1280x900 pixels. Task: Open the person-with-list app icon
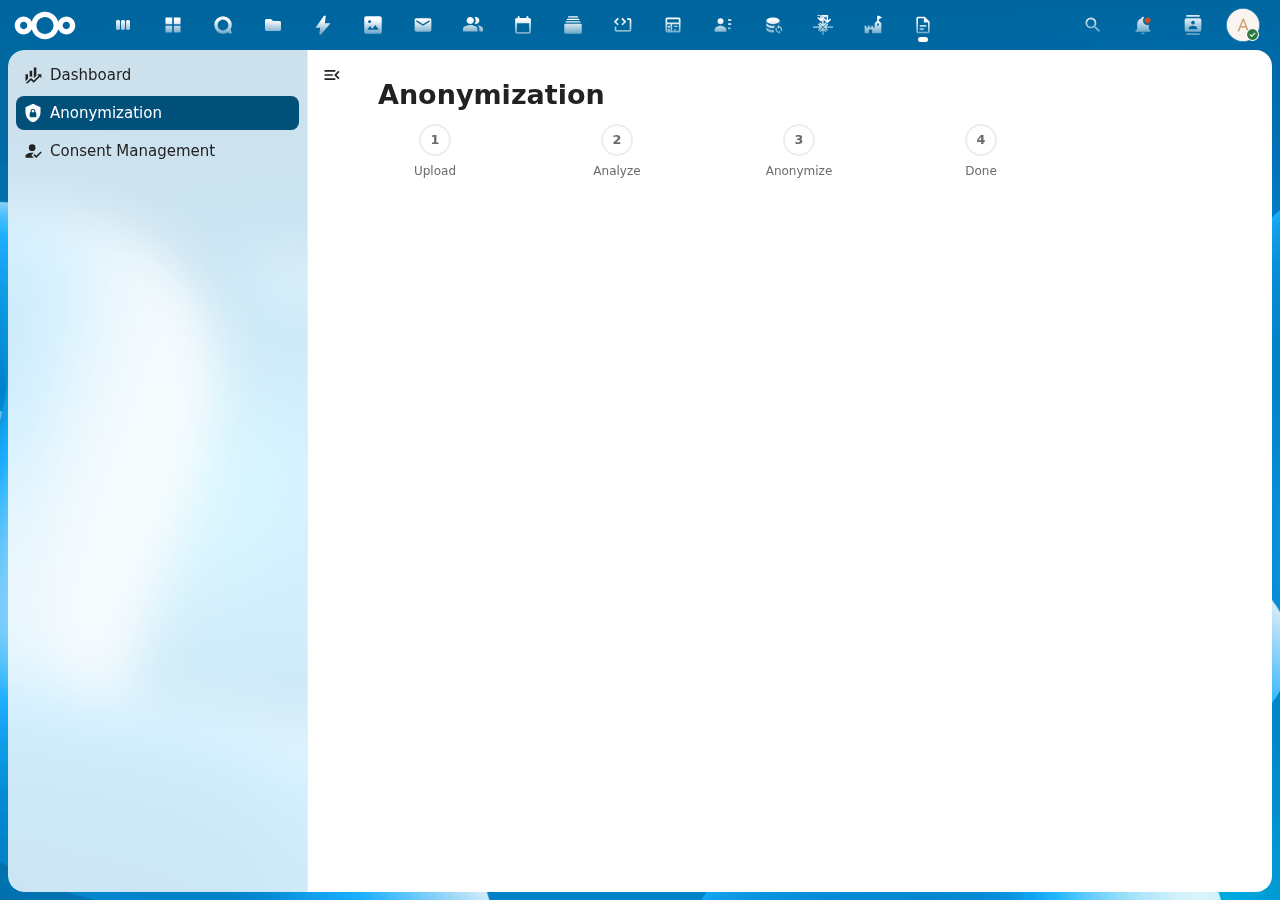[723, 25]
